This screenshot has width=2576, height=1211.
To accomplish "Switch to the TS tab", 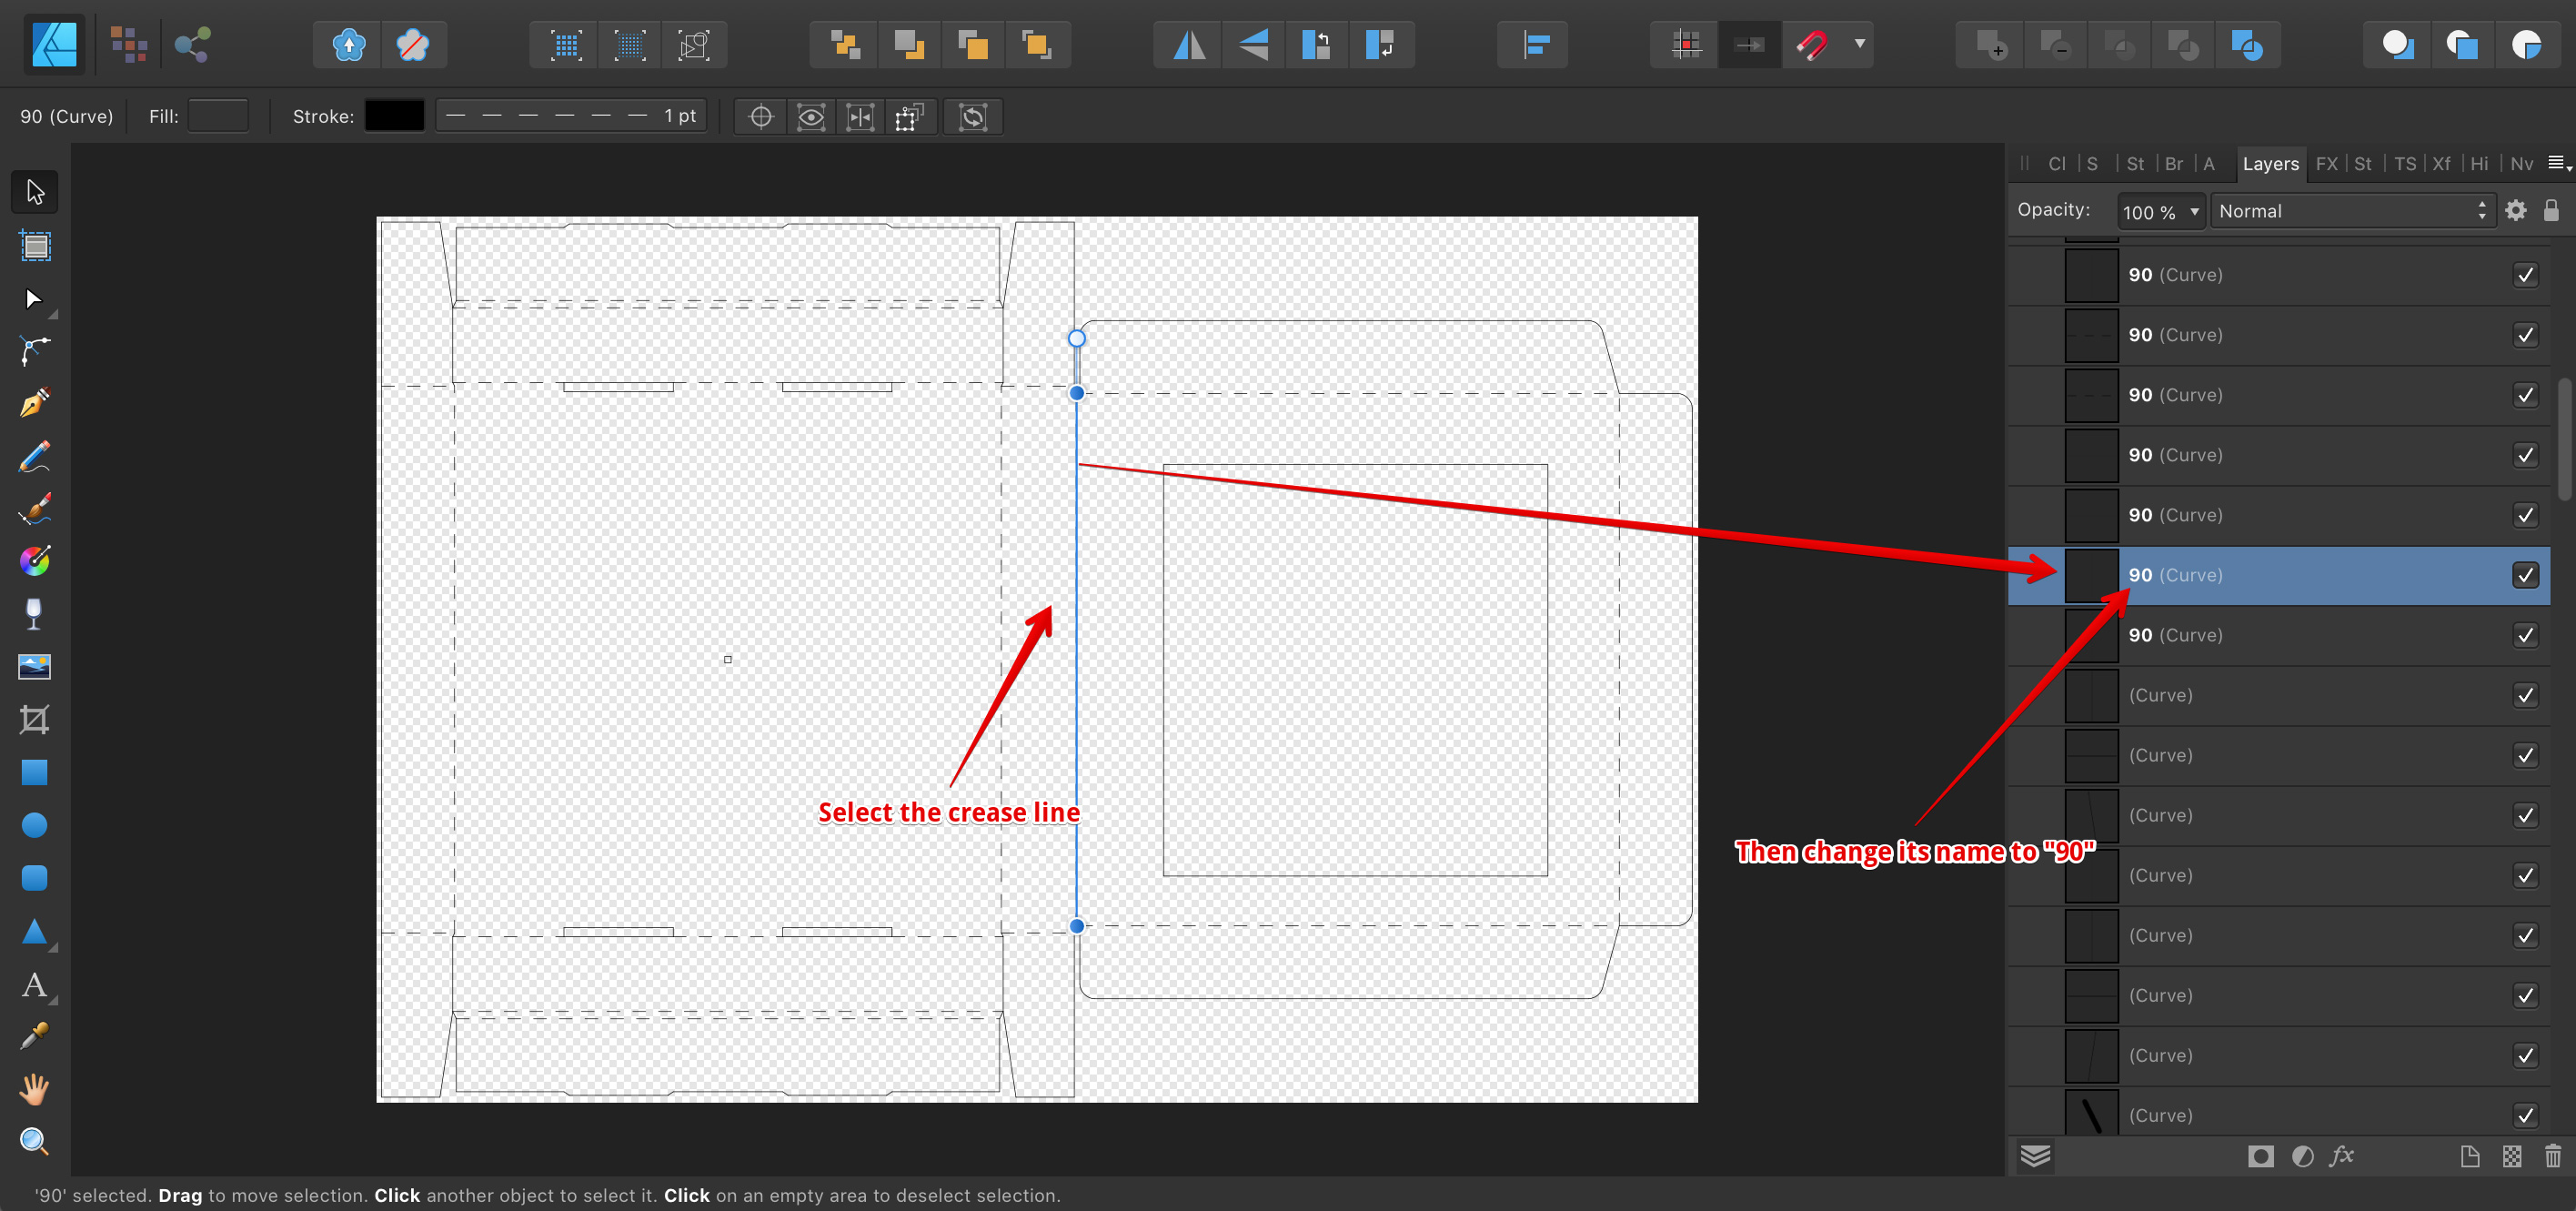I will [x=2405, y=163].
